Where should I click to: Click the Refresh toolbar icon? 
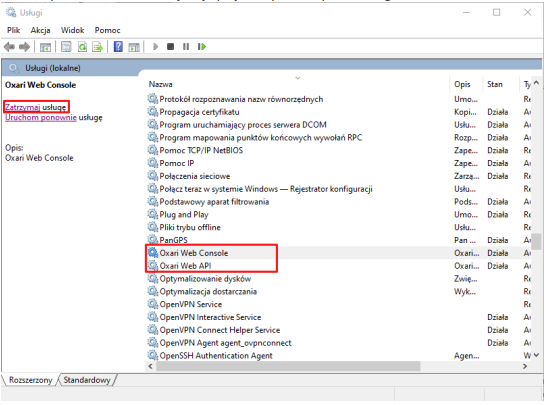click(x=82, y=47)
